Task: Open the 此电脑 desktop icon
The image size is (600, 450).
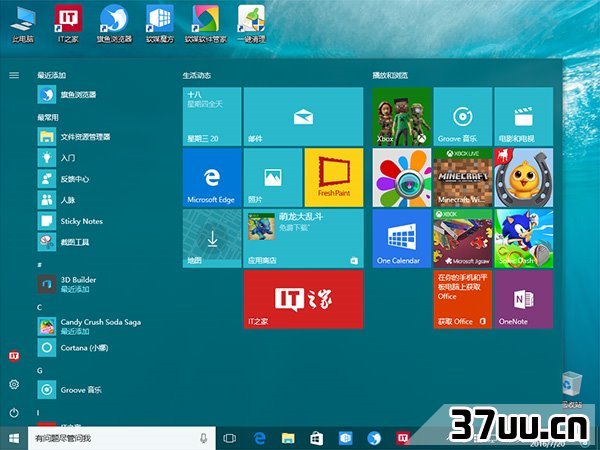Action: click(23, 24)
